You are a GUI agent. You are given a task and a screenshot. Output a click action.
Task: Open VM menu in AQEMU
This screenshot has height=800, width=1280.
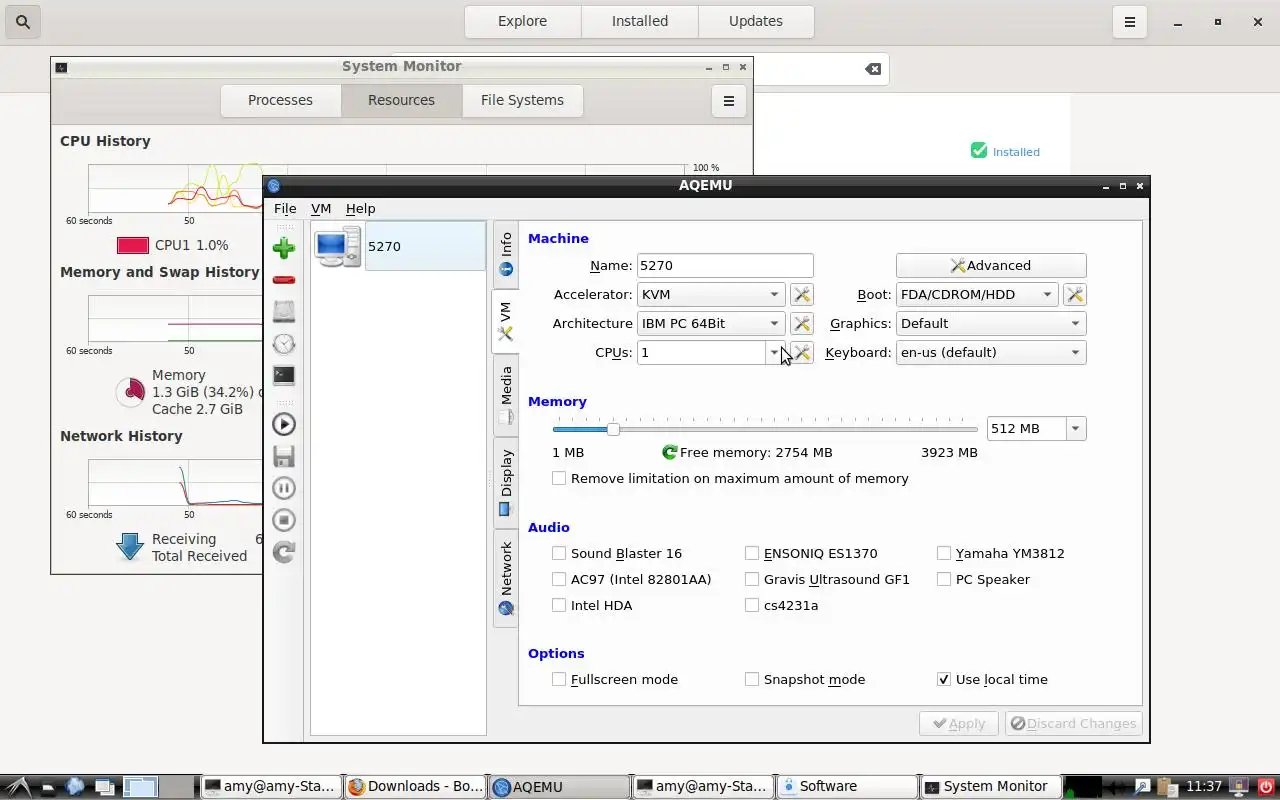point(321,208)
